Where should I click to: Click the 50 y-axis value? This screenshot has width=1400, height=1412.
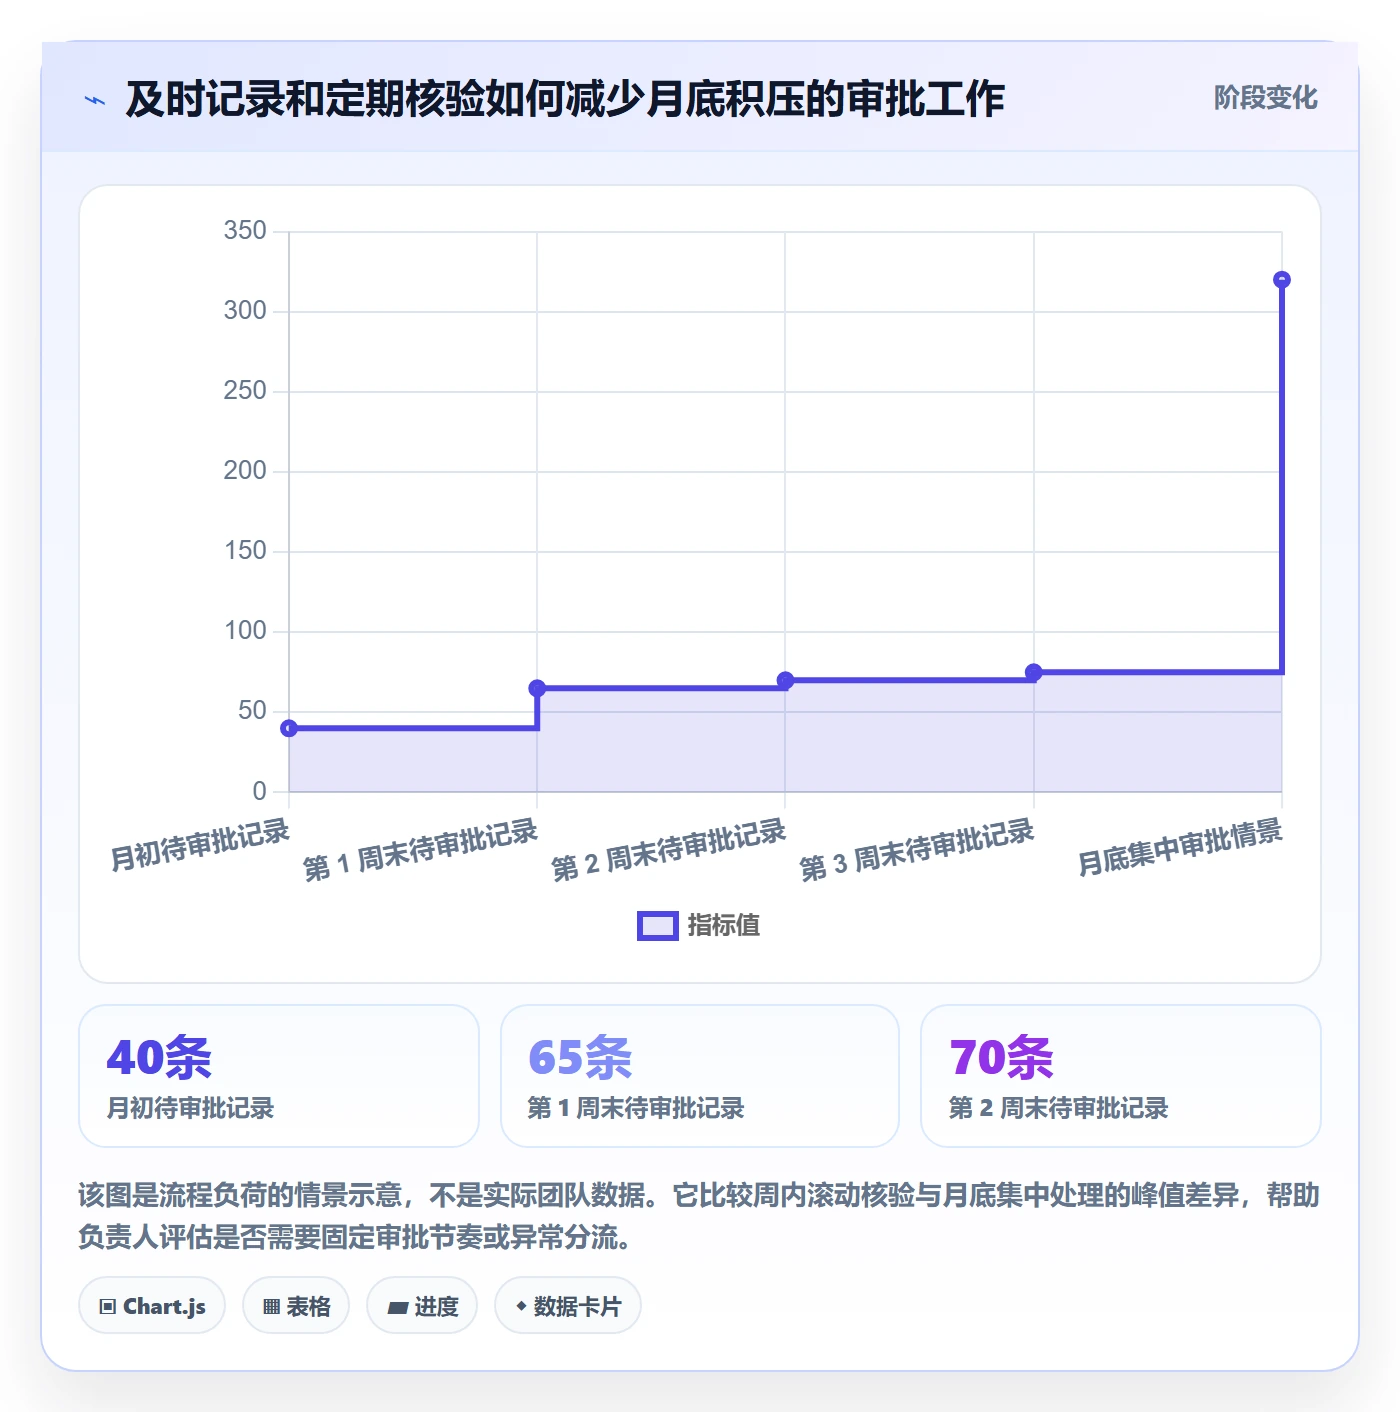[252, 711]
